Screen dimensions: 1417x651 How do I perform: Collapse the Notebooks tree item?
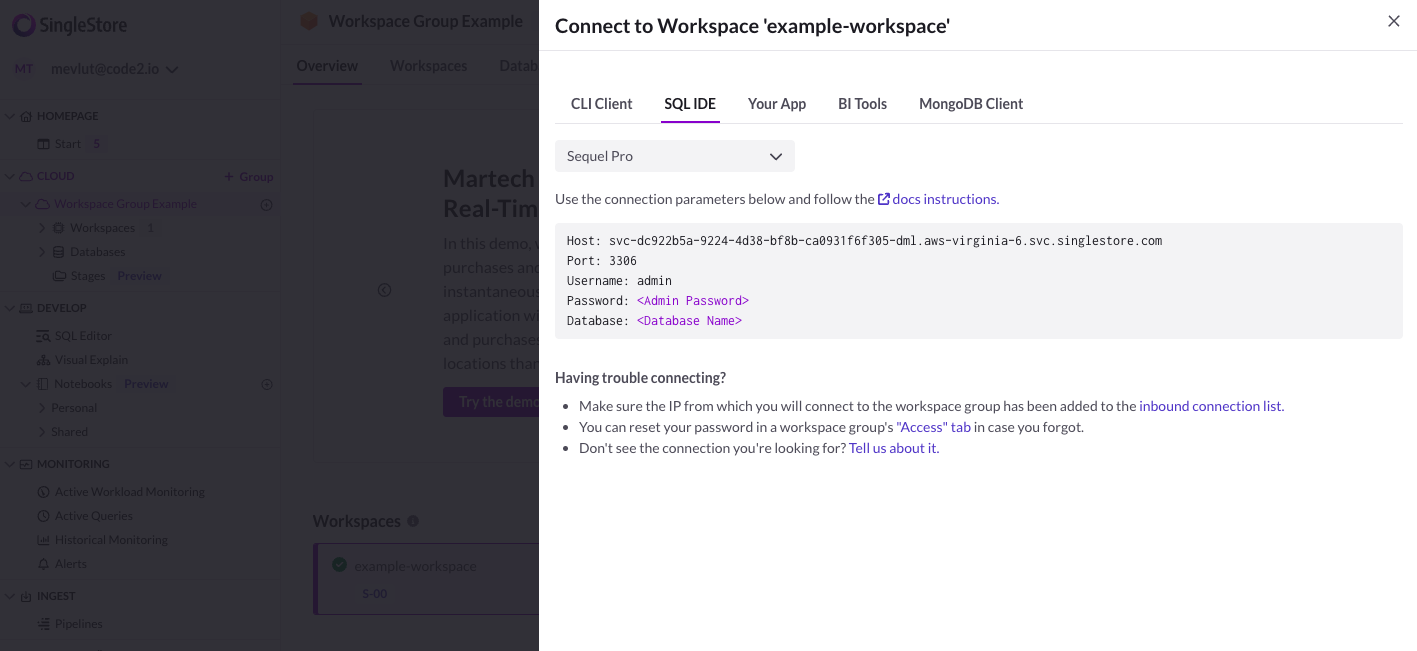coord(26,384)
